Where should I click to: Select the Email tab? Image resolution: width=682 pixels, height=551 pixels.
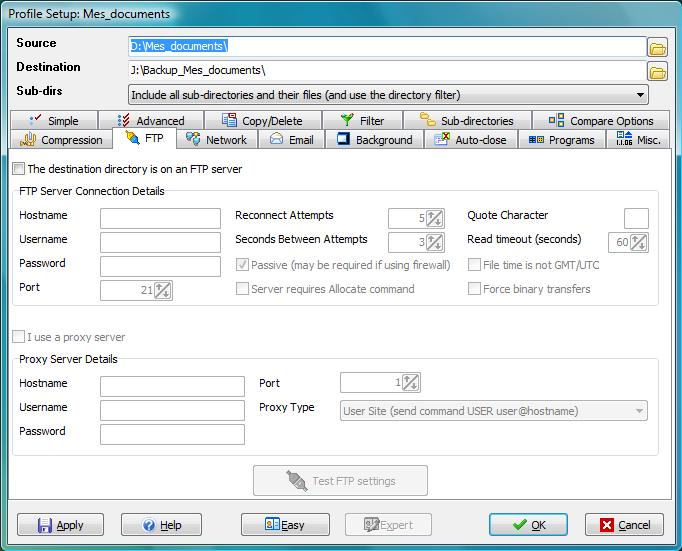[291, 140]
